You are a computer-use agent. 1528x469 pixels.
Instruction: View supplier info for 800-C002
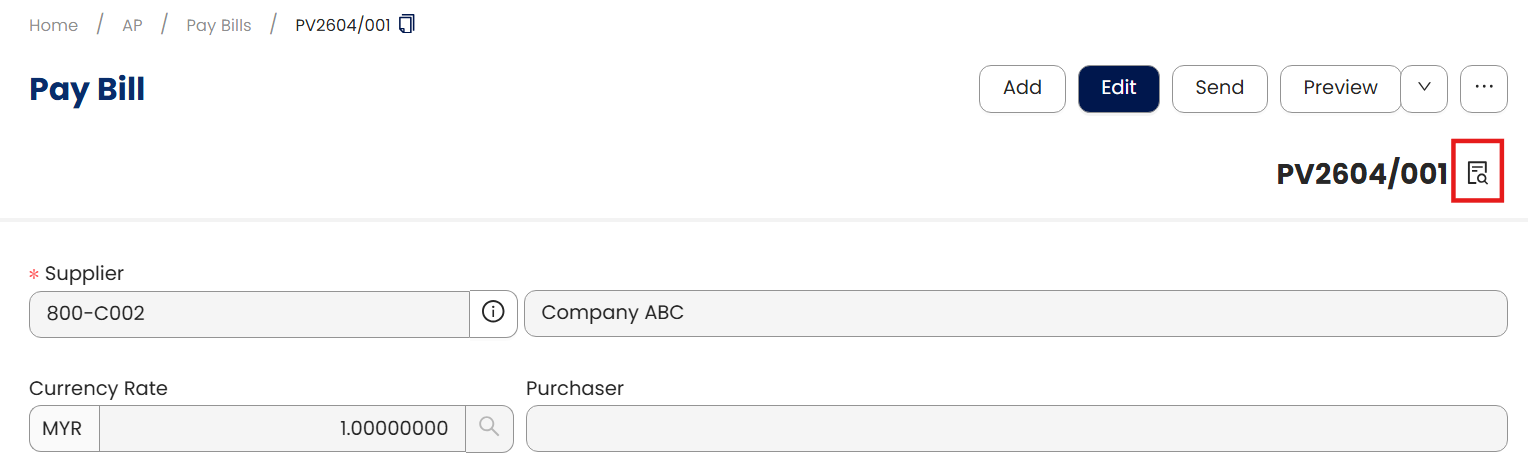pos(493,313)
